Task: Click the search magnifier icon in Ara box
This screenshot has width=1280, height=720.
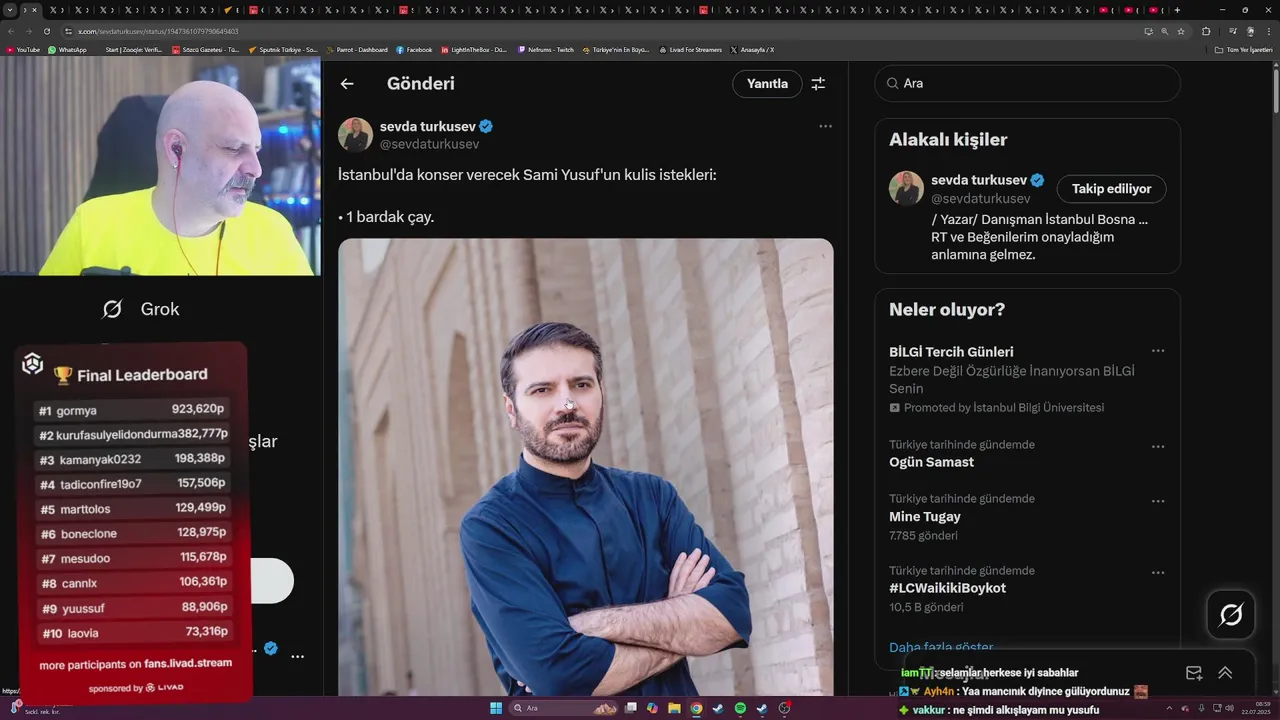Action: pos(891,84)
